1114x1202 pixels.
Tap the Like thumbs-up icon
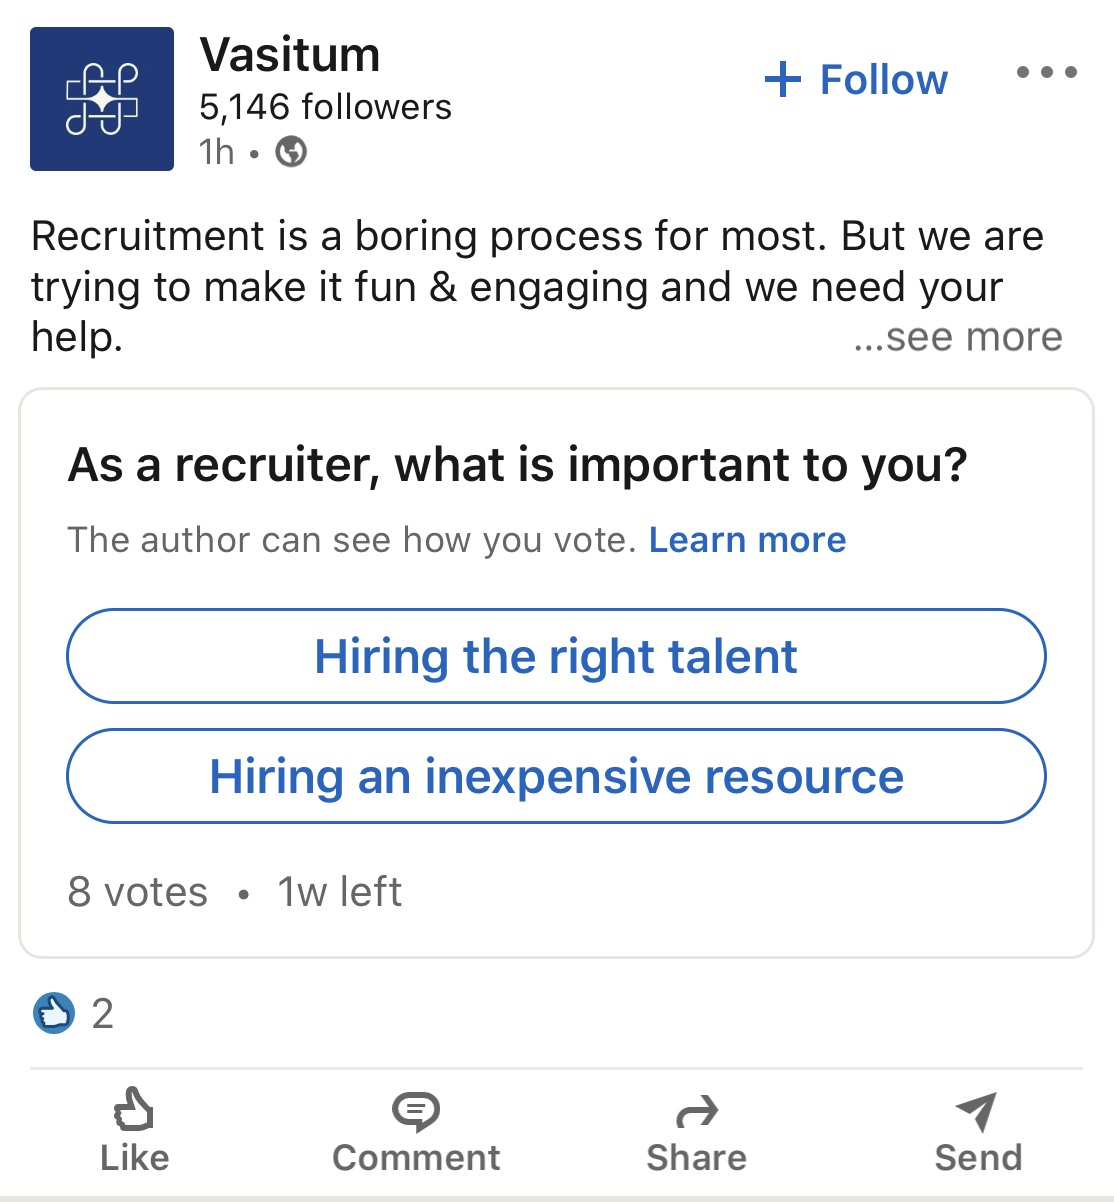coord(134,1109)
